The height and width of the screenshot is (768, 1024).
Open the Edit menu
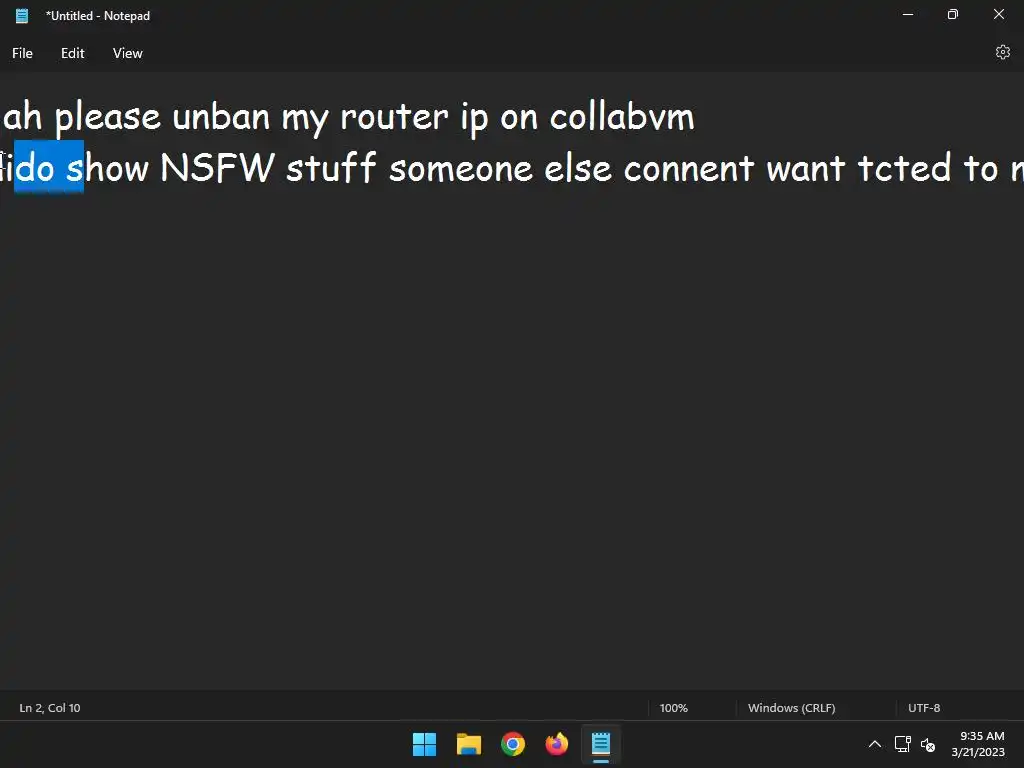pyautogui.click(x=72, y=54)
